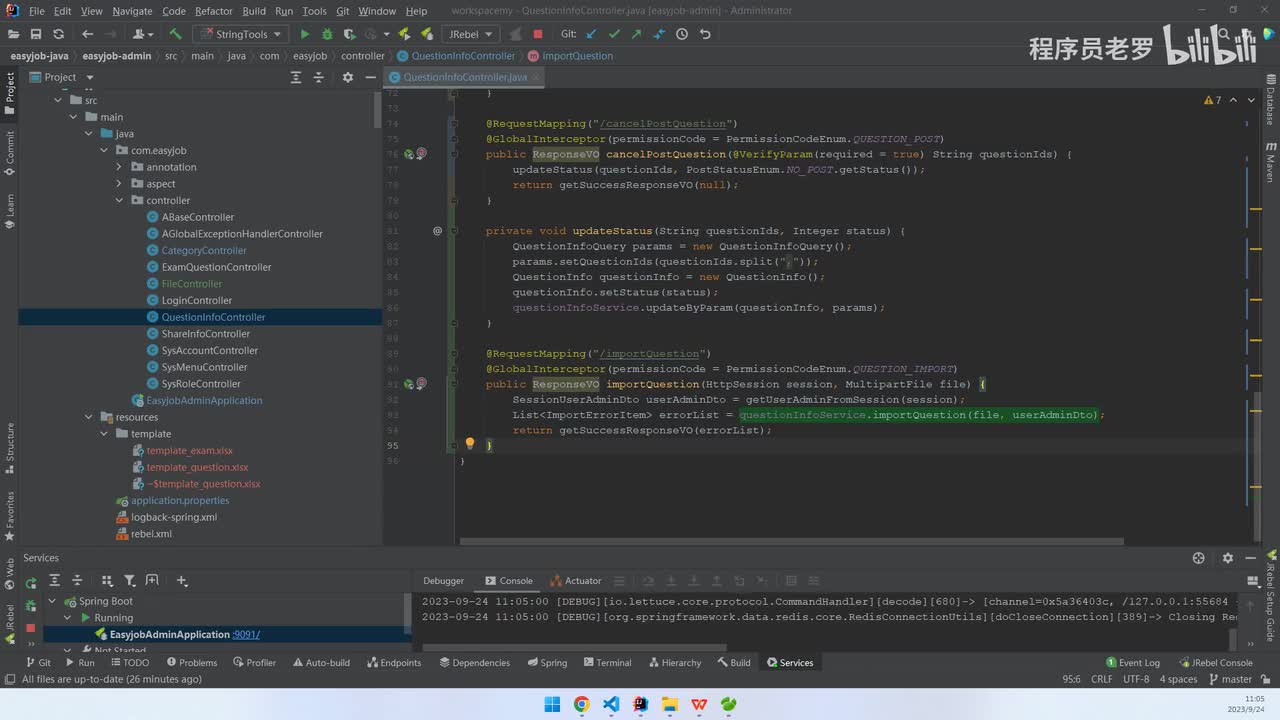This screenshot has height=720, width=1280.
Task: Stop the running process via red square
Action: click(x=538, y=34)
